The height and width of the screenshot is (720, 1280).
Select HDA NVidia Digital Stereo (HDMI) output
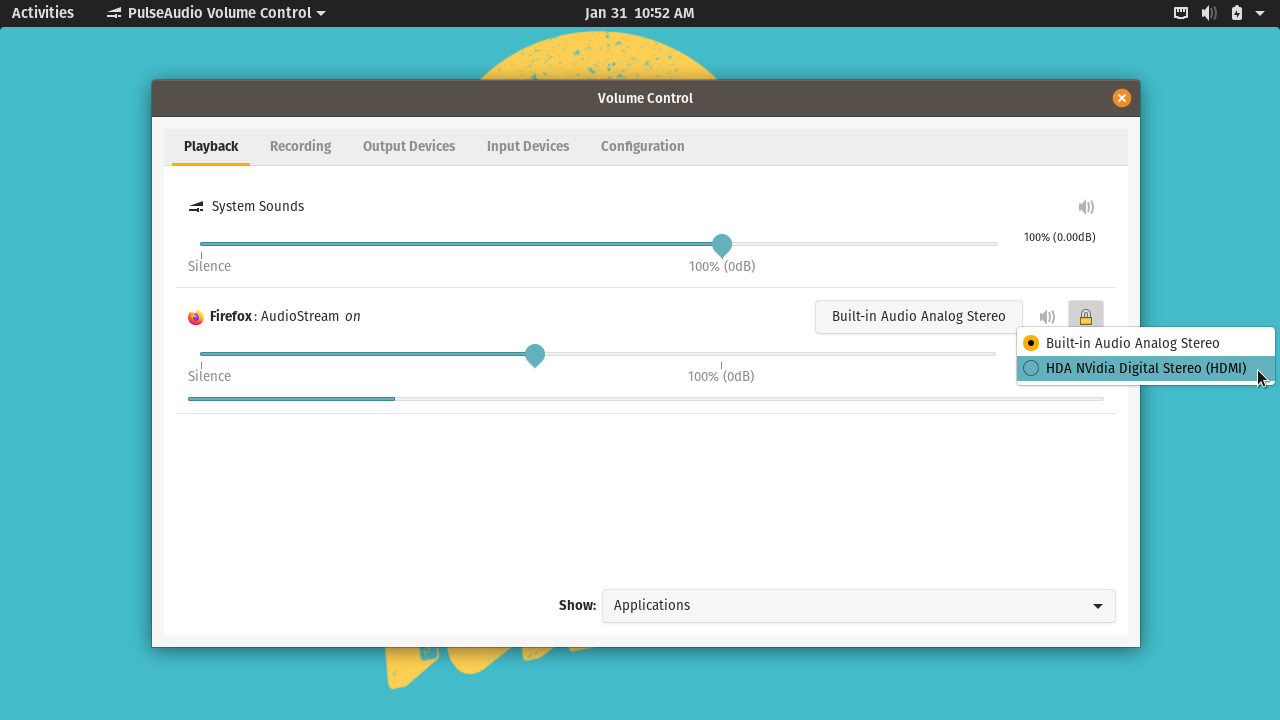pos(1144,368)
